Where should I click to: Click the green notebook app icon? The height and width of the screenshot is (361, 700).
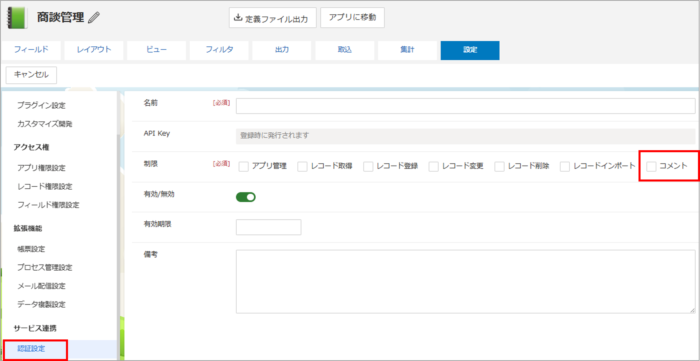click(18, 18)
